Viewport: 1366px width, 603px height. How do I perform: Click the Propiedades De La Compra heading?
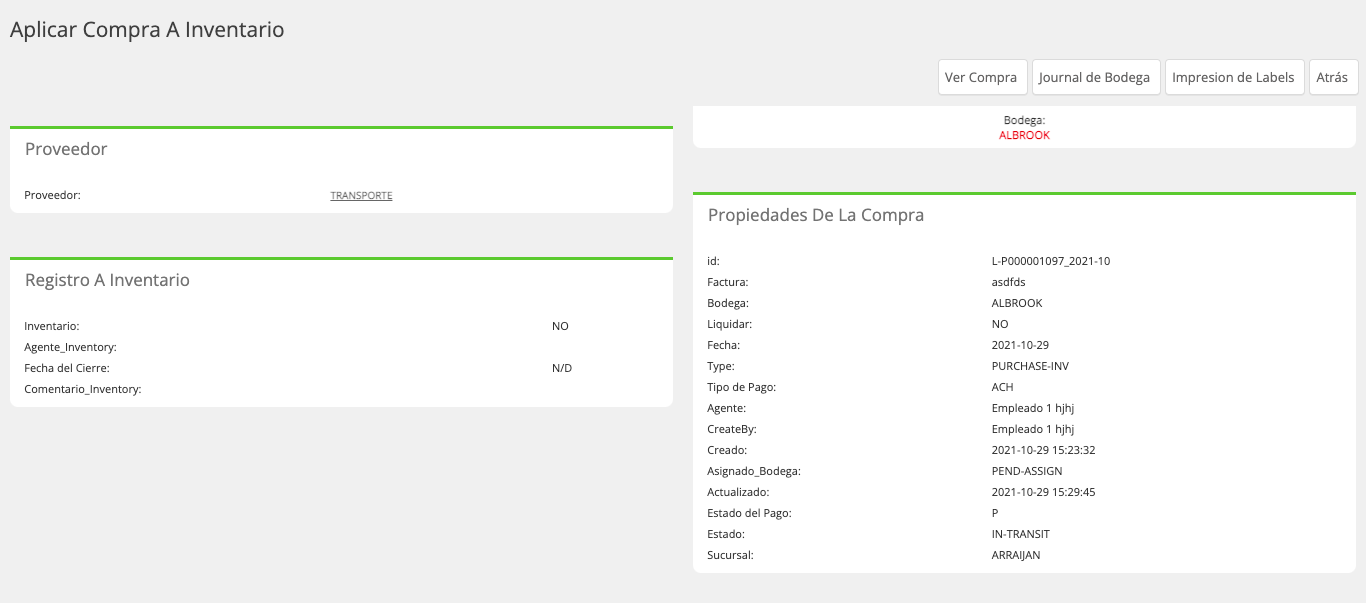point(816,215)
